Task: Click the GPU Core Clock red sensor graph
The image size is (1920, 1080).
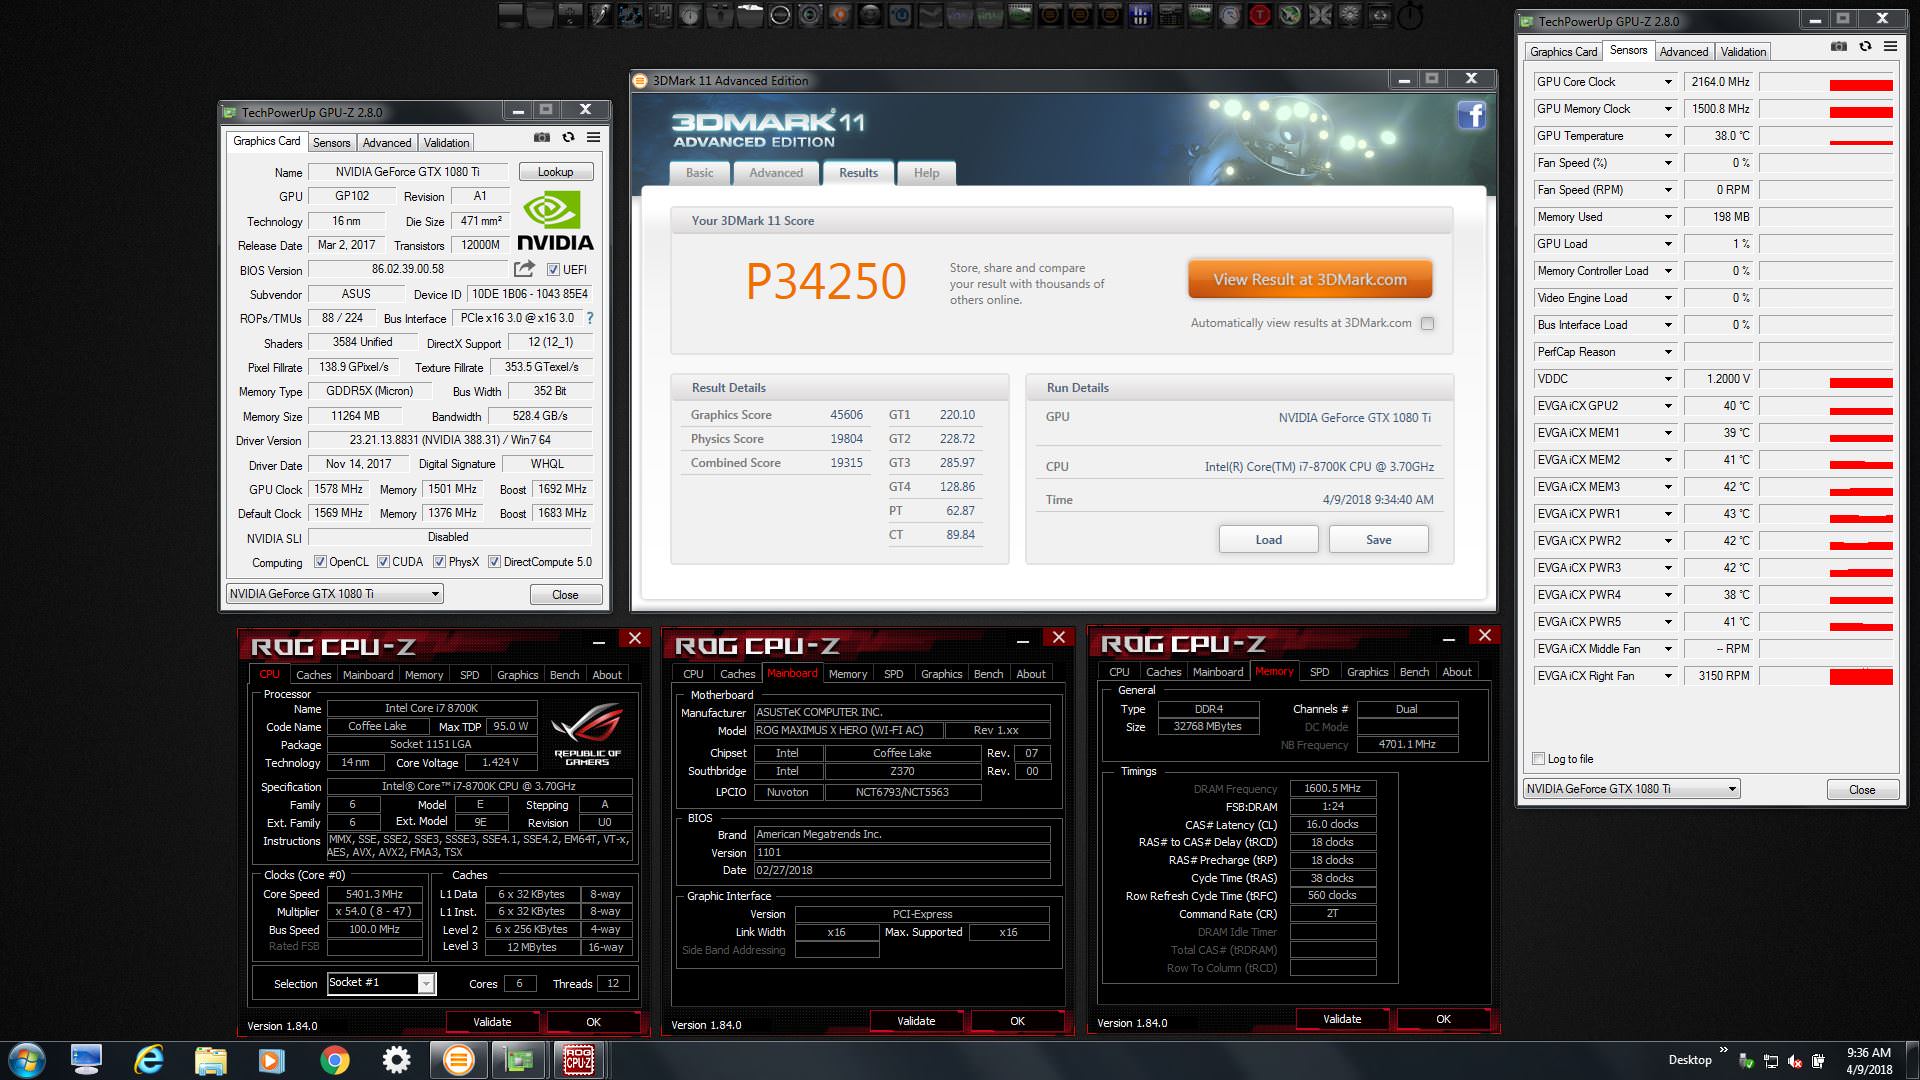Action: [x=1826, y=82]
